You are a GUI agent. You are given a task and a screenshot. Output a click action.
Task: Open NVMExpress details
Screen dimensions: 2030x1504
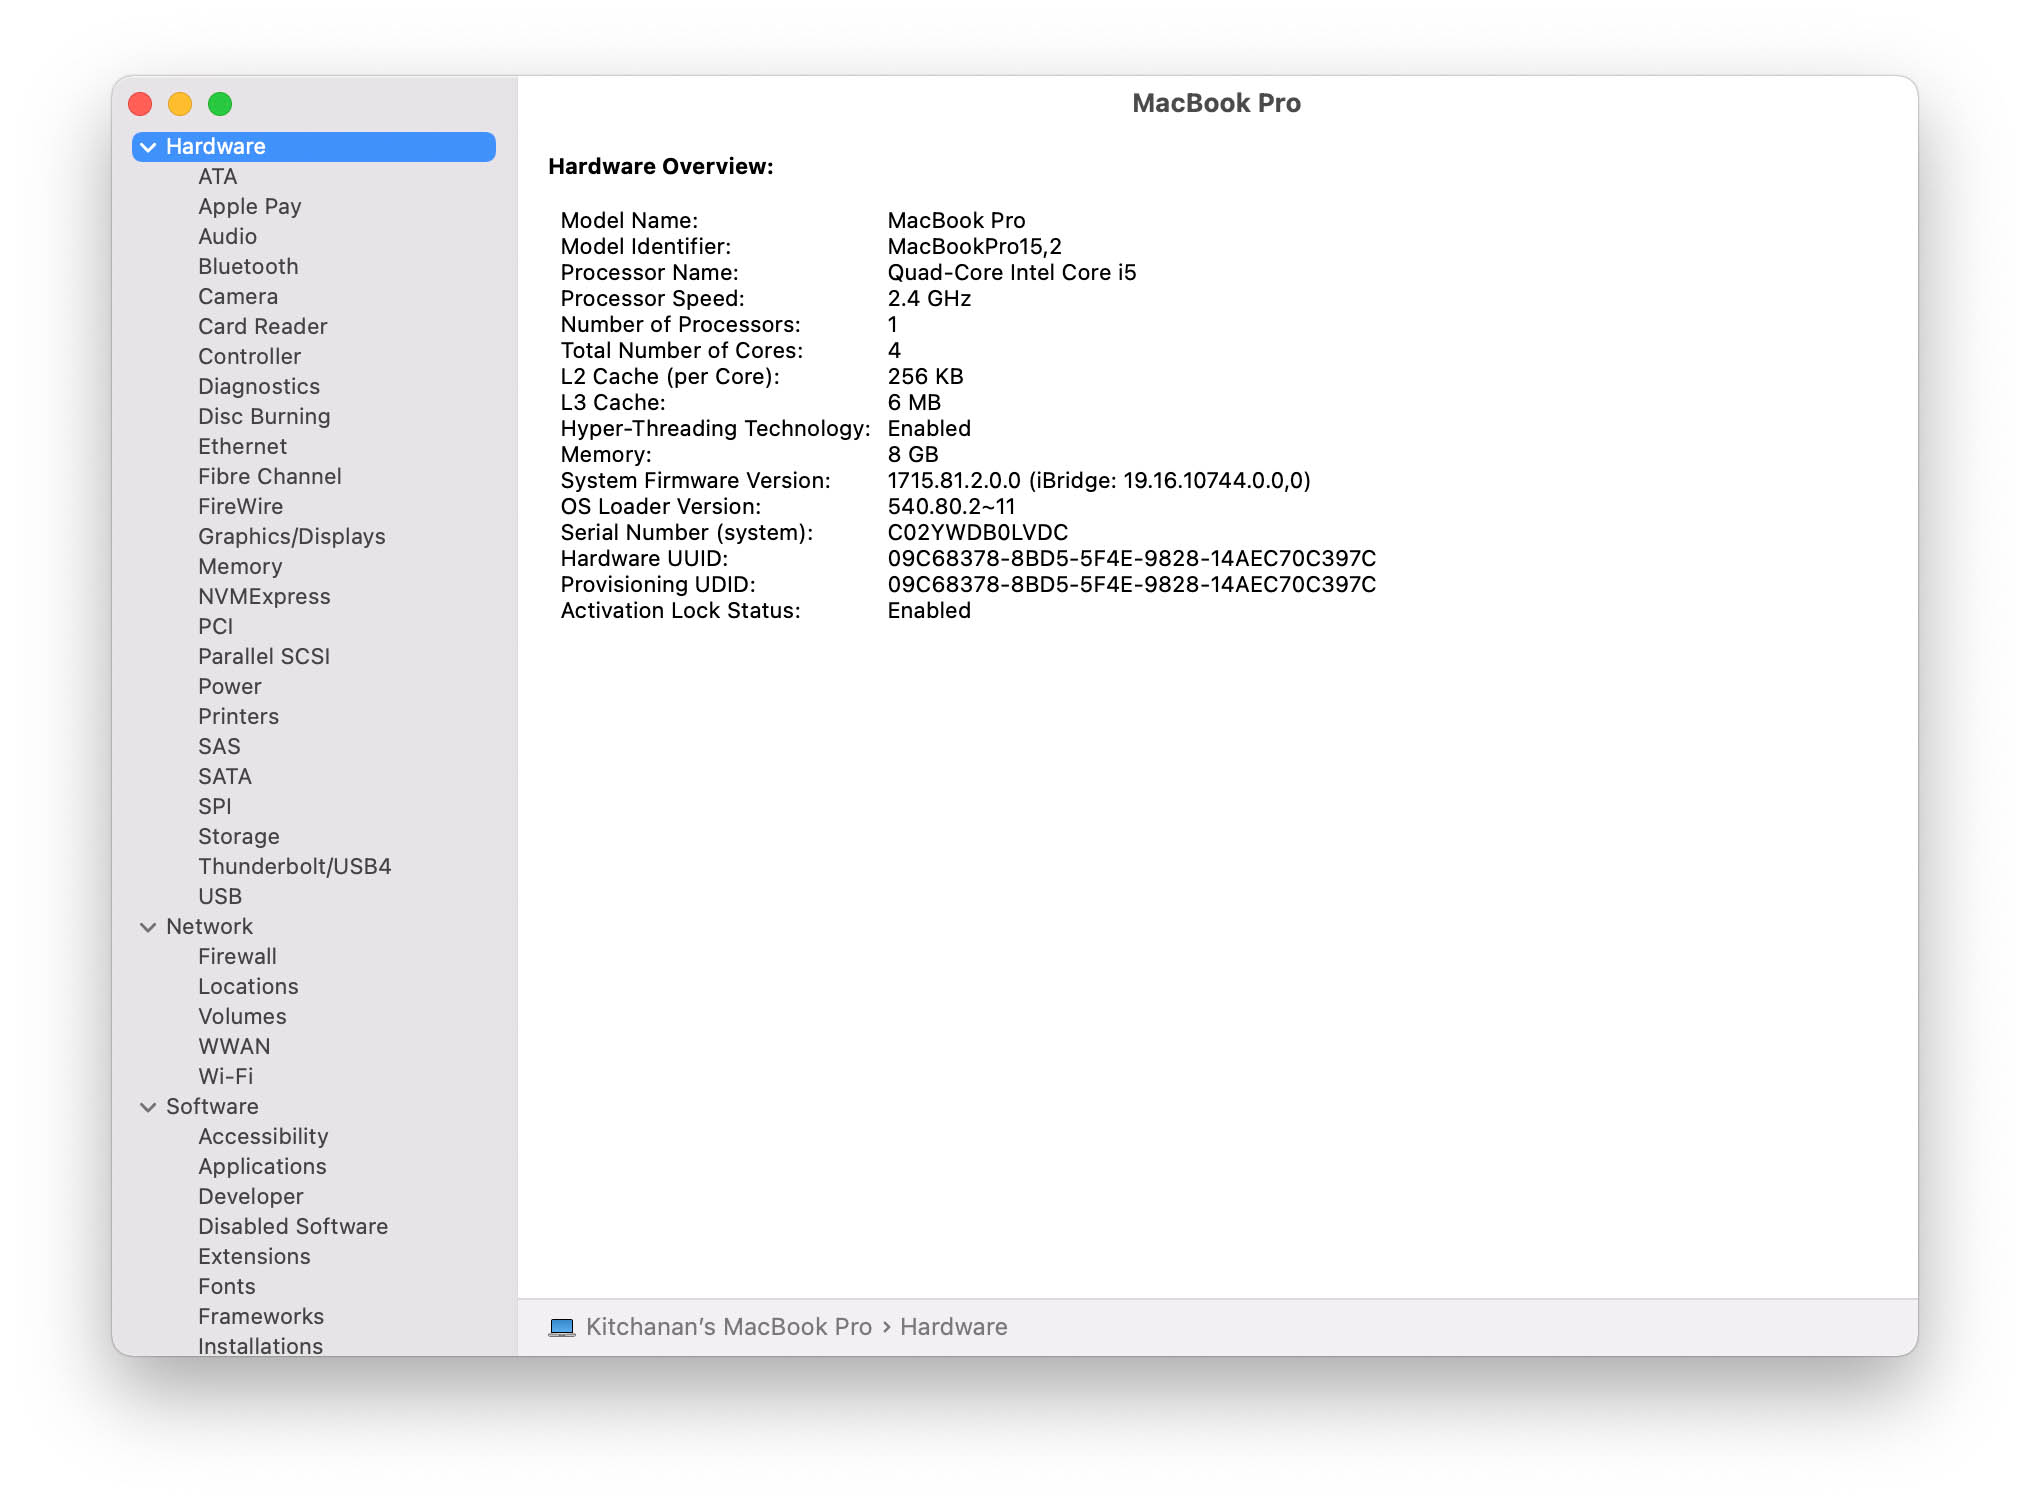pos(264,597)
